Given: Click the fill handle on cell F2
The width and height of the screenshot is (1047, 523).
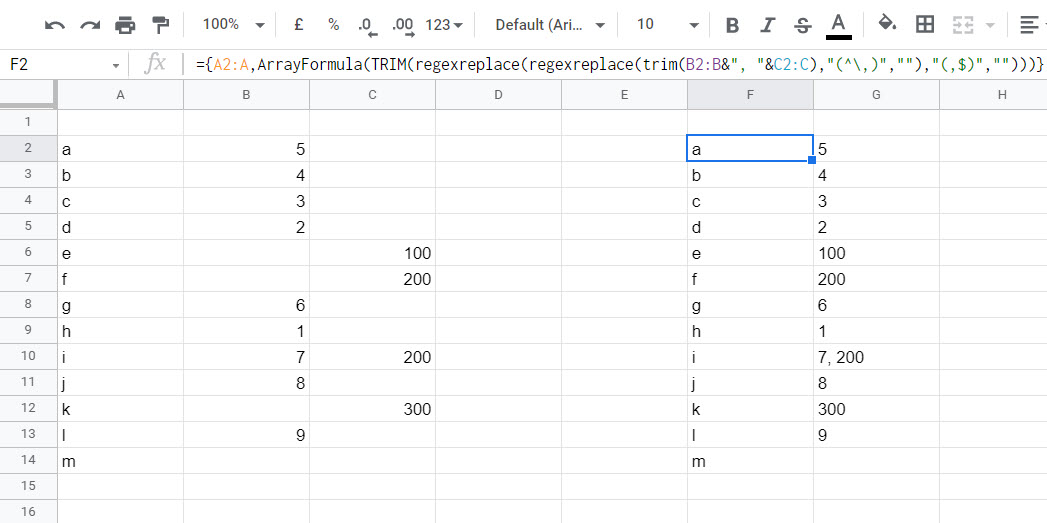Looking at the screenshot, I should click(x=812, y=160).
